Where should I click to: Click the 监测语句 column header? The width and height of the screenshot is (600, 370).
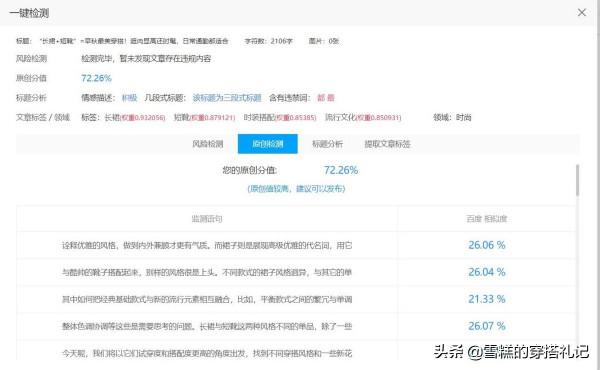[207, 219]
